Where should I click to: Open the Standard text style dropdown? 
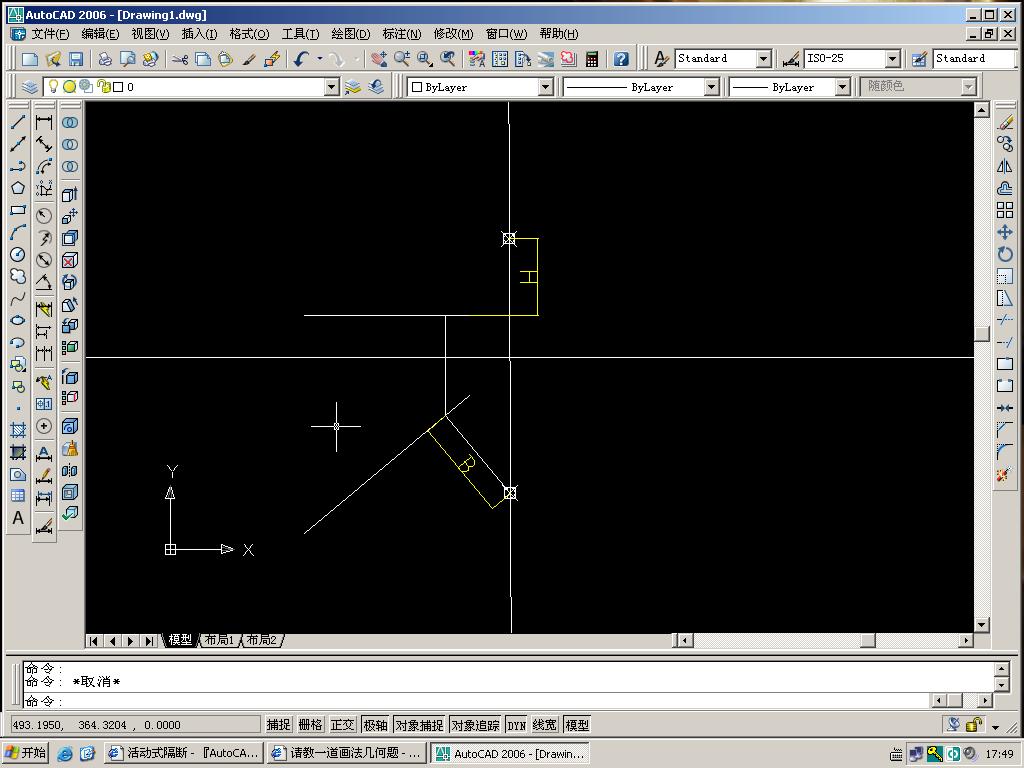(x=764, y=59)
